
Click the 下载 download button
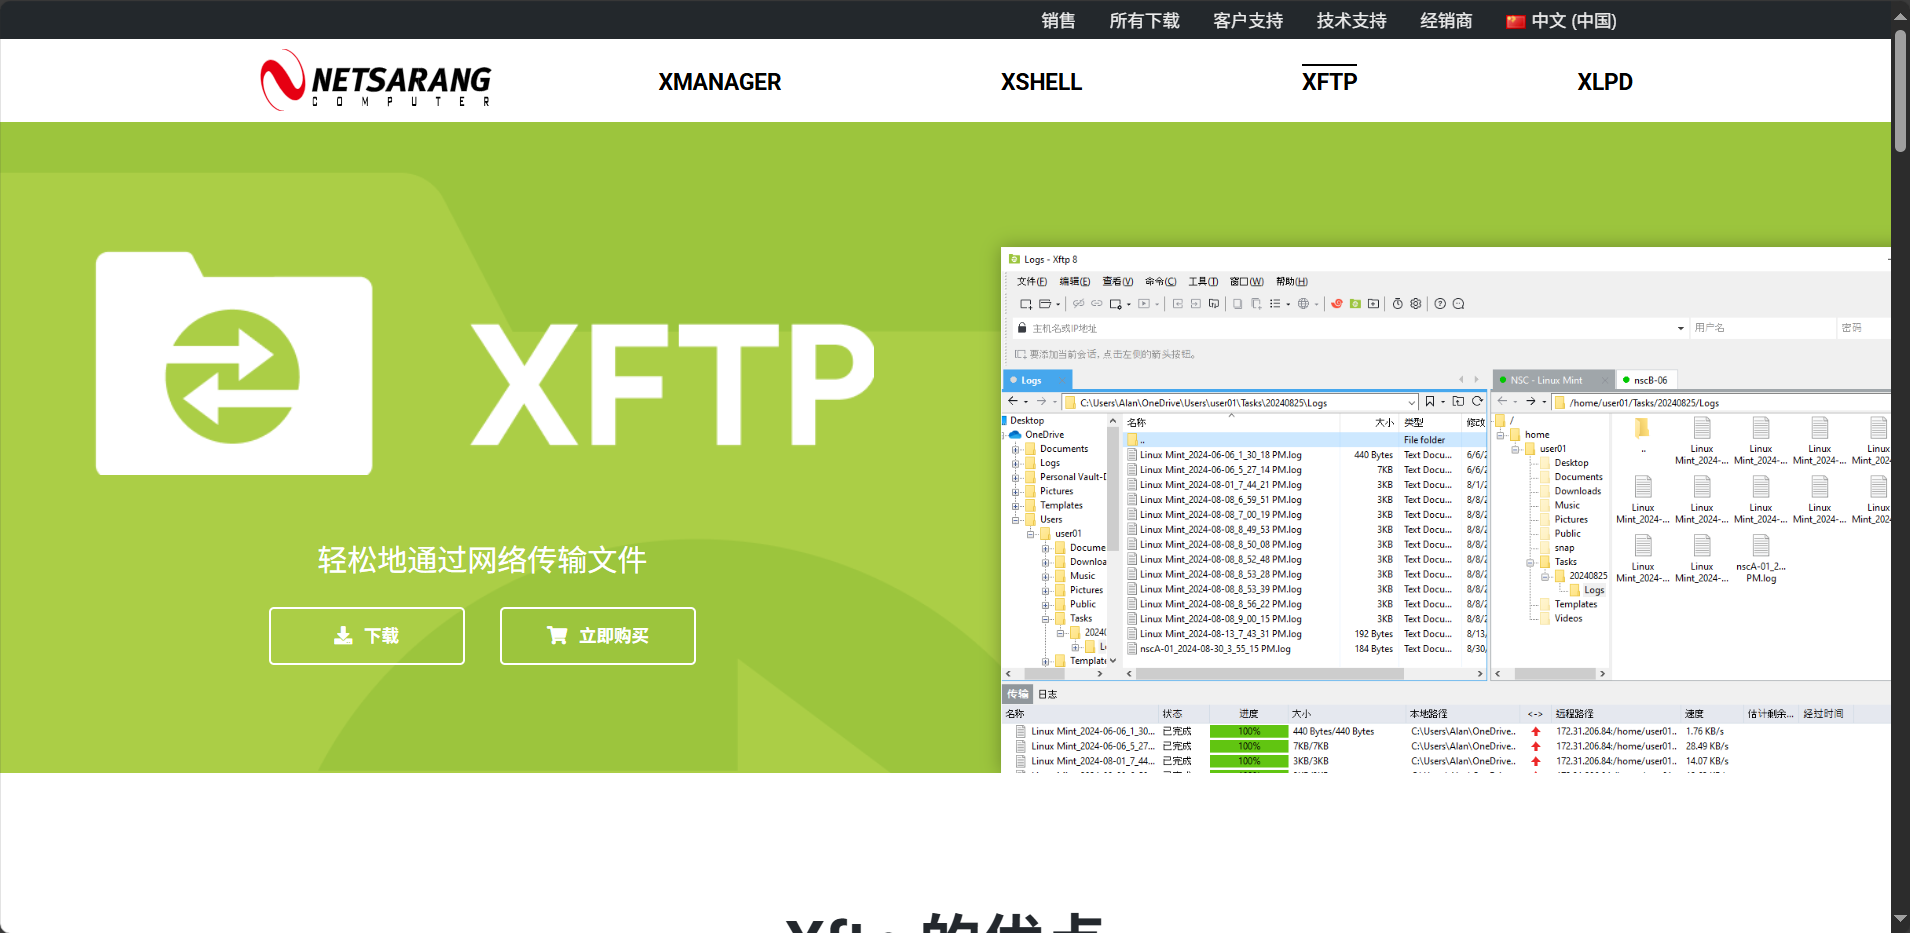pos(367,636)
